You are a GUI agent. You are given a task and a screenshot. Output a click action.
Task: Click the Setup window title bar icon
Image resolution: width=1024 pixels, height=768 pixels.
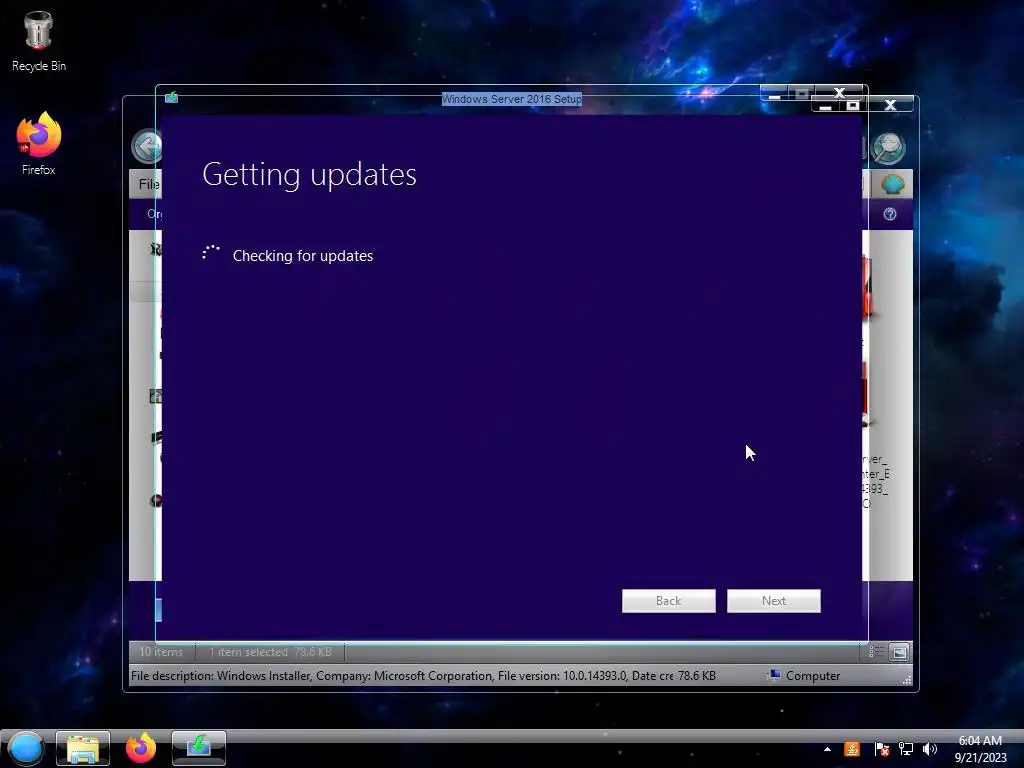point(171,97)
